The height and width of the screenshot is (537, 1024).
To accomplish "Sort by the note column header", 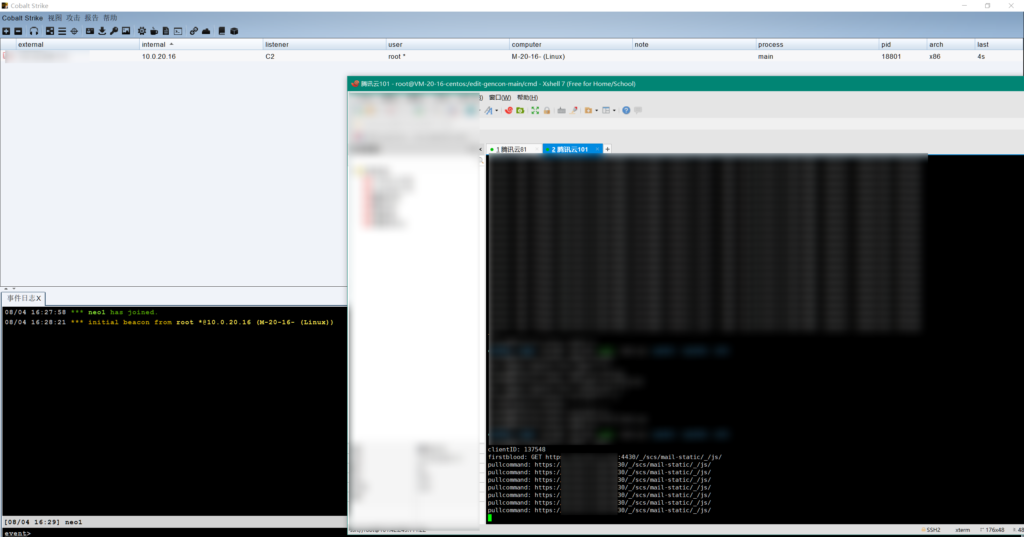I will [x=694, y=44].
